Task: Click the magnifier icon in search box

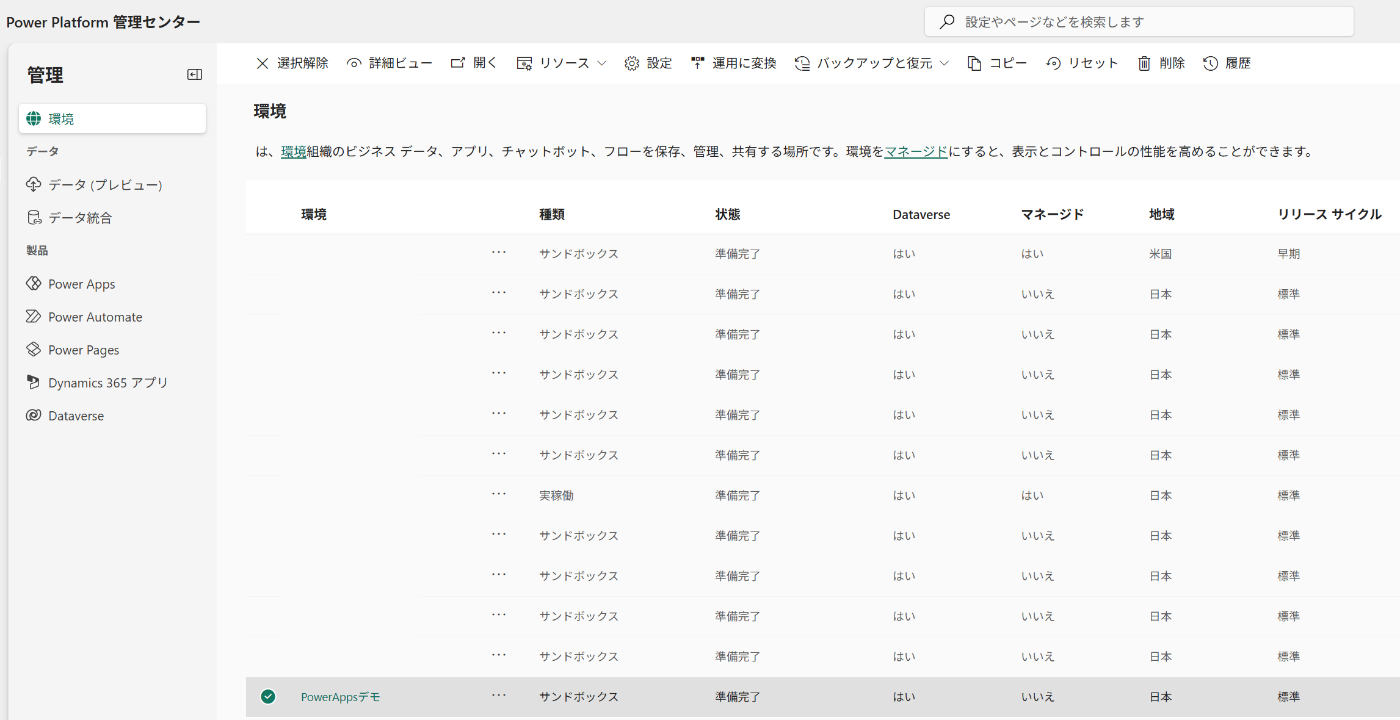Action: point(946,21)
